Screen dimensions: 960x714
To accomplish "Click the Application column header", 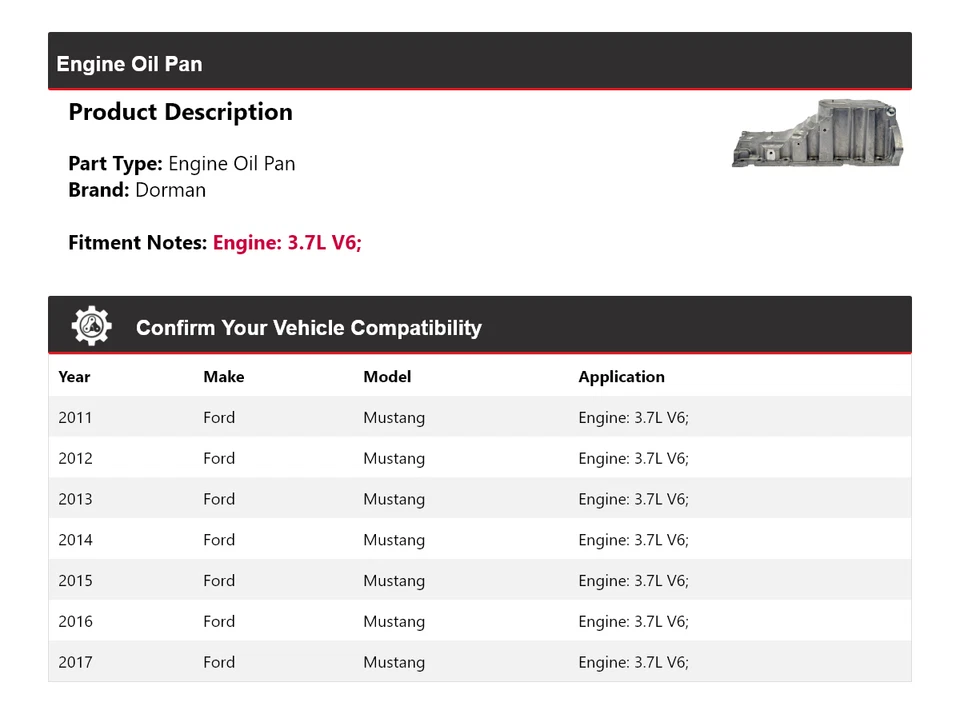I will coord(621,377).
